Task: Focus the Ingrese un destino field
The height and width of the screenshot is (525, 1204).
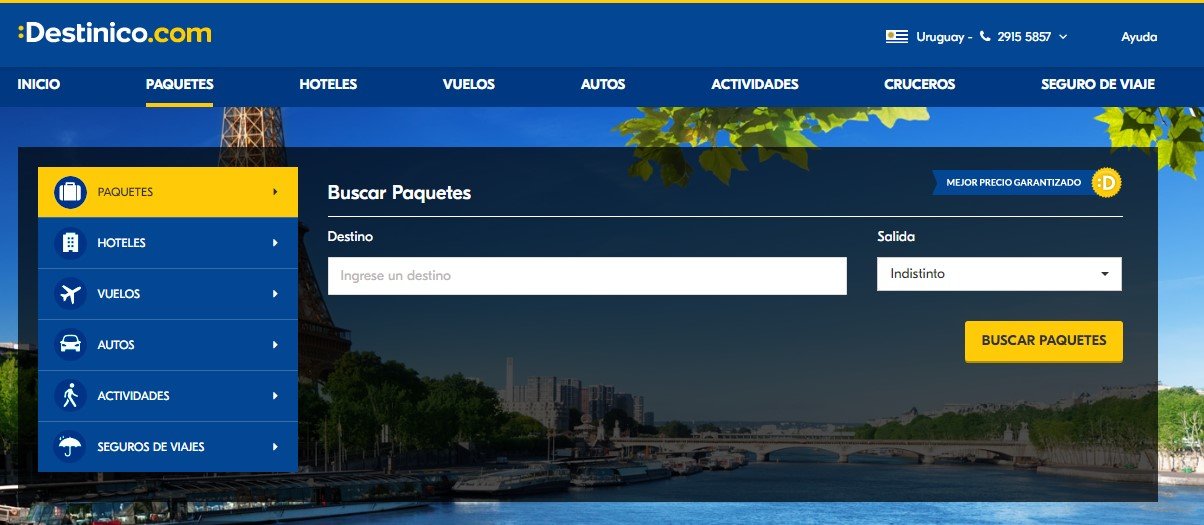Action: tap(587, 276)
